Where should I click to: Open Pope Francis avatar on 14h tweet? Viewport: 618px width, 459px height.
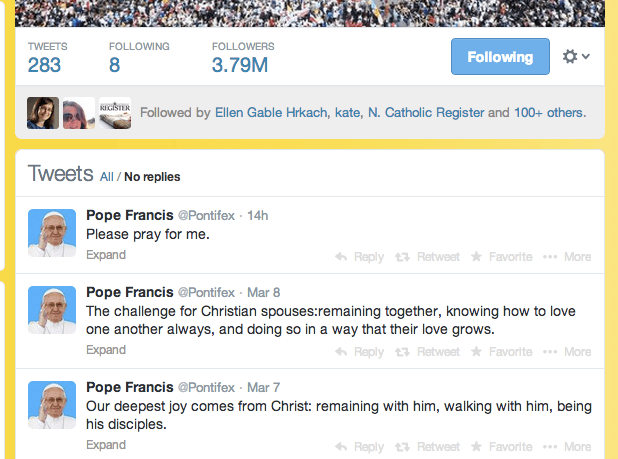coord(52,233)
